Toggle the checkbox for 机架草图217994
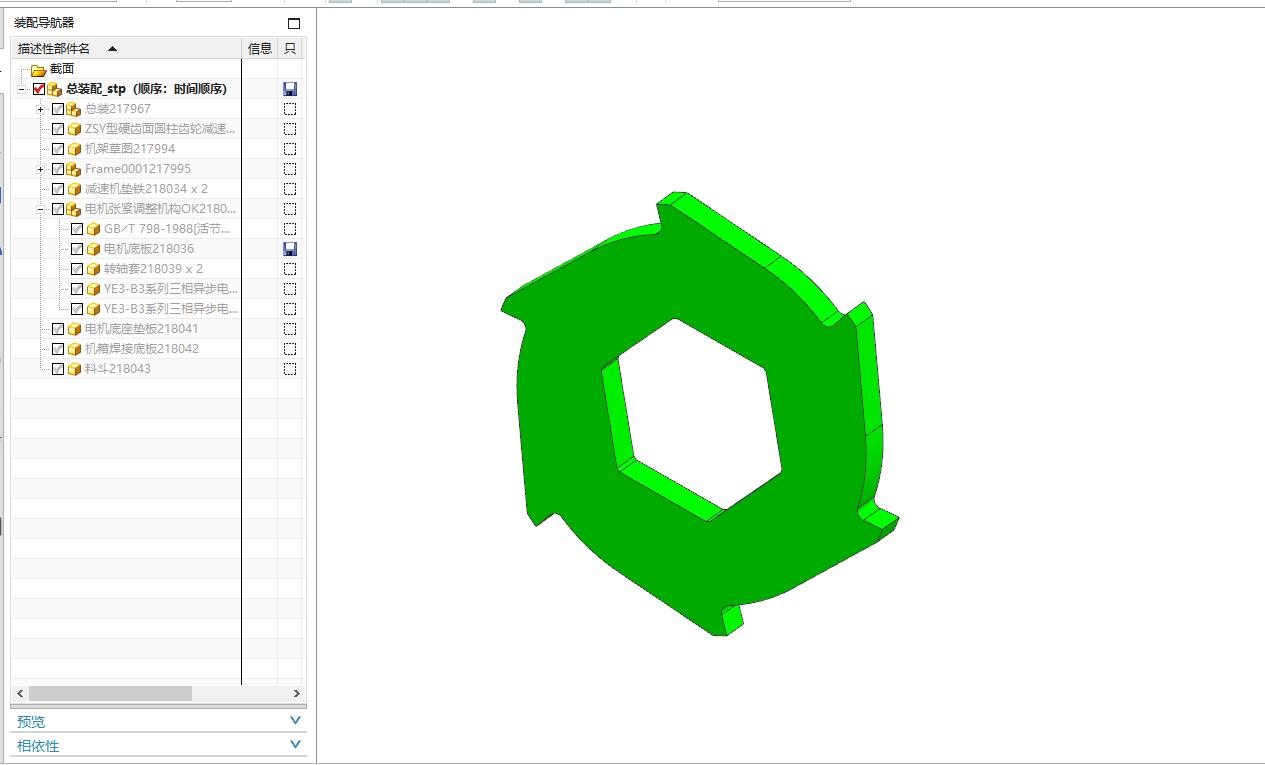Viewport: 1265px width, 765px height. click(x=58, y=149)
